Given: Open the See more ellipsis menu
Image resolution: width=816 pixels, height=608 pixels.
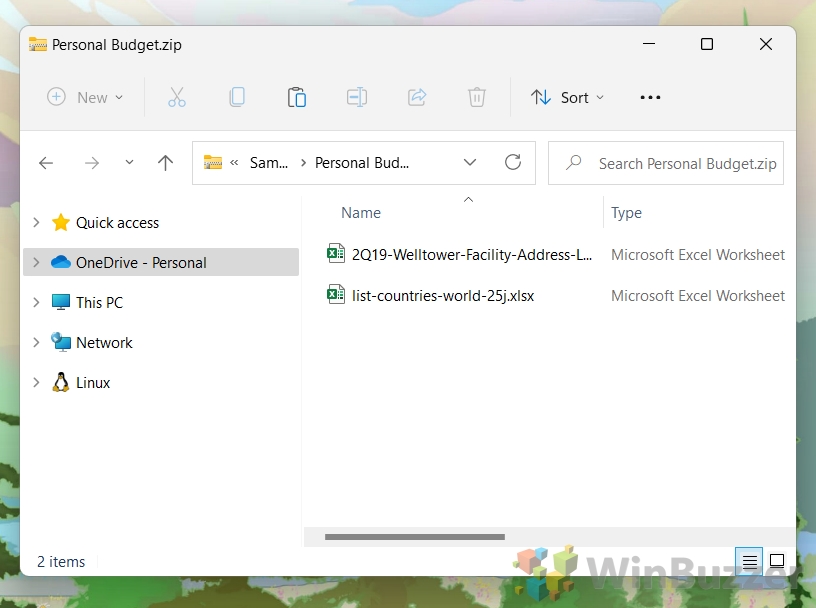Looking at the screenshot, I should click(x=650, y=97).
